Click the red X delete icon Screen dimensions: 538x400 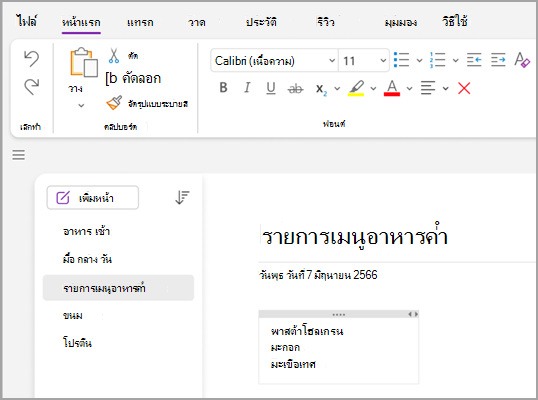464,88
